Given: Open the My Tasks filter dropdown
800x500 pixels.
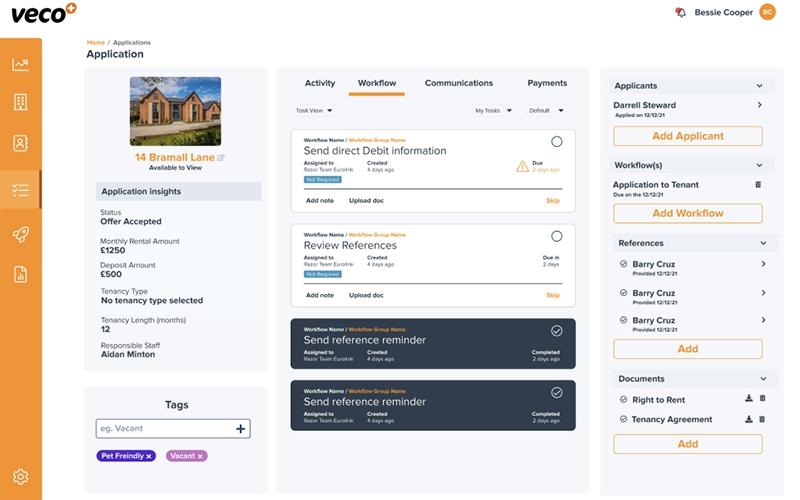Looking at the screenshot, I should click(x=493, y=111).
